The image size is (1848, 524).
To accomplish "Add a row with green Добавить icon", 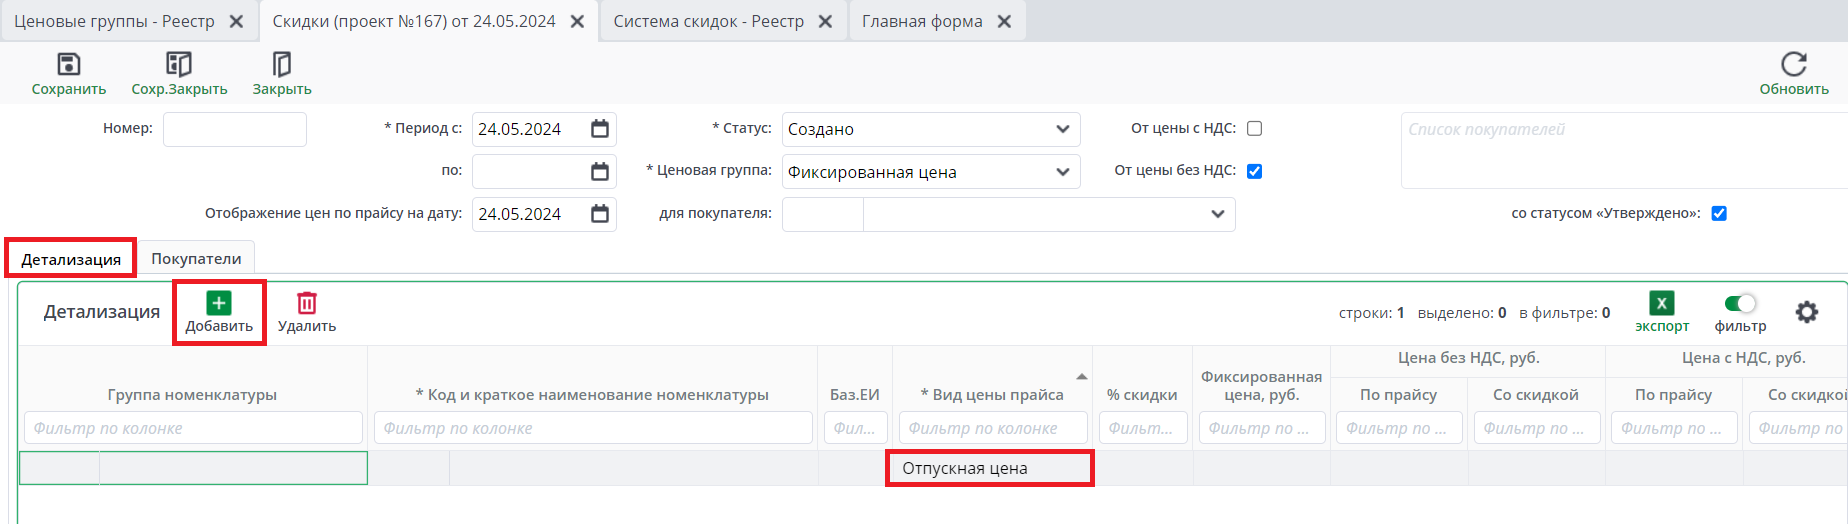I will [x=219, y=303].
